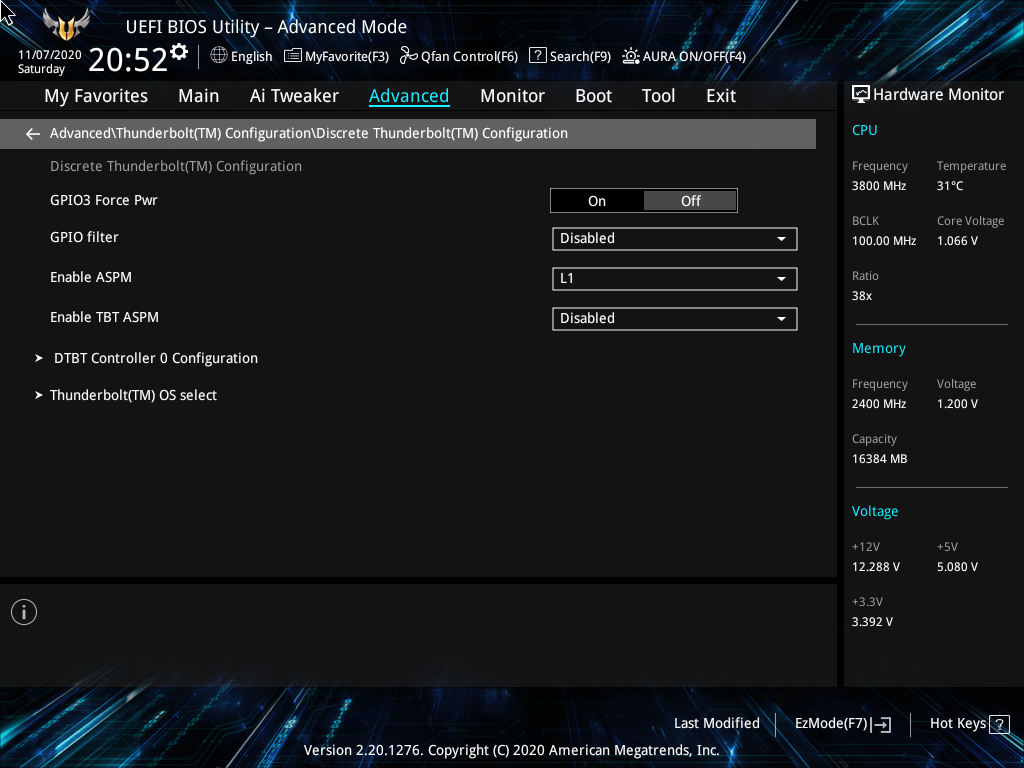Switch to Tool tab
Image resolution: width=1024 pixels, height=768 pixels.
658,96
